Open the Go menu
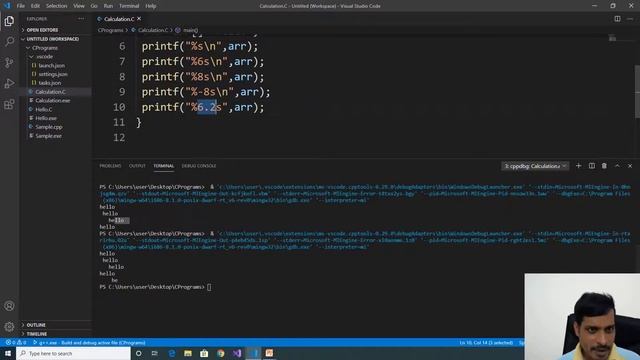This screenshot has height=360, width=640. (94, 6)
